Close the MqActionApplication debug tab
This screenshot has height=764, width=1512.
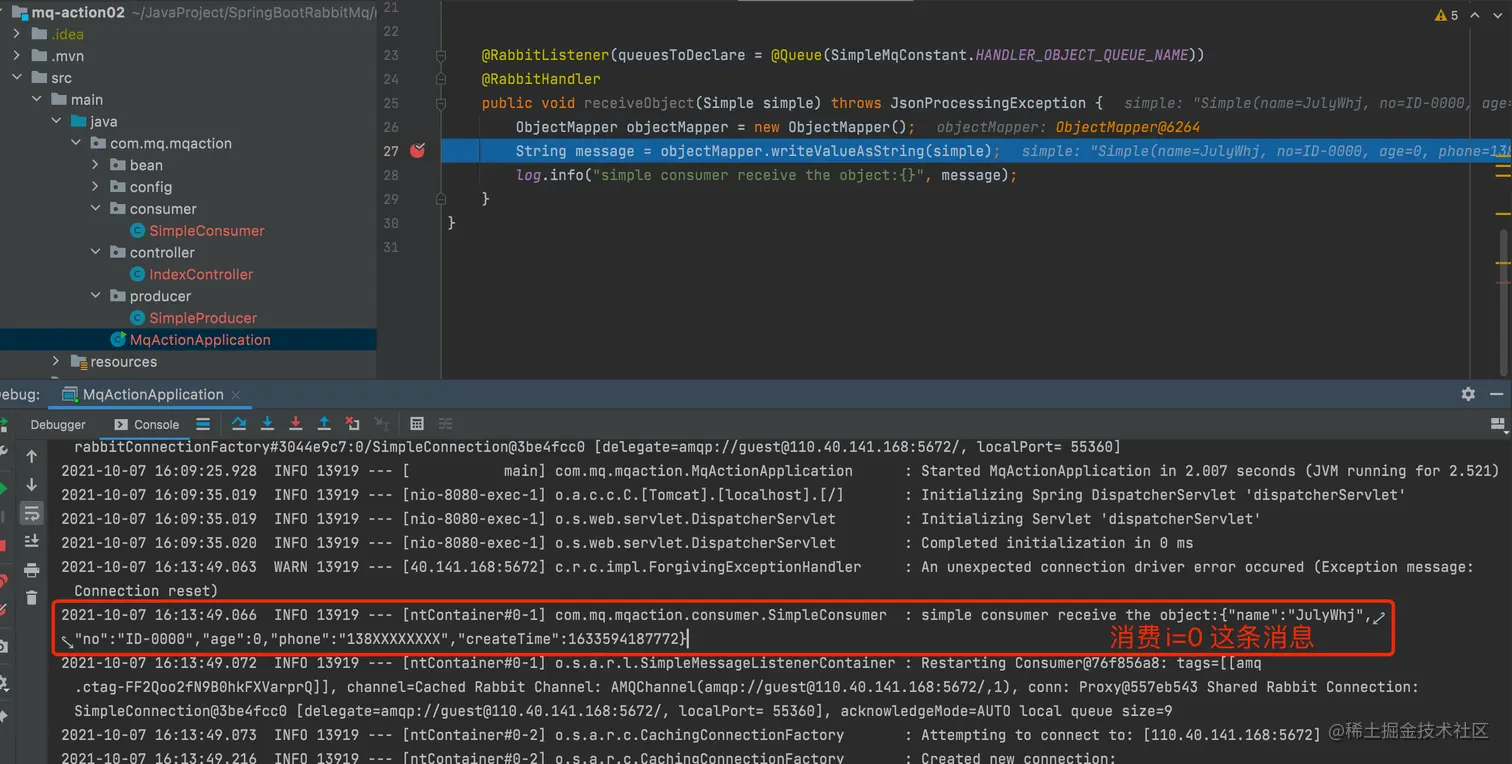[236, 395]
